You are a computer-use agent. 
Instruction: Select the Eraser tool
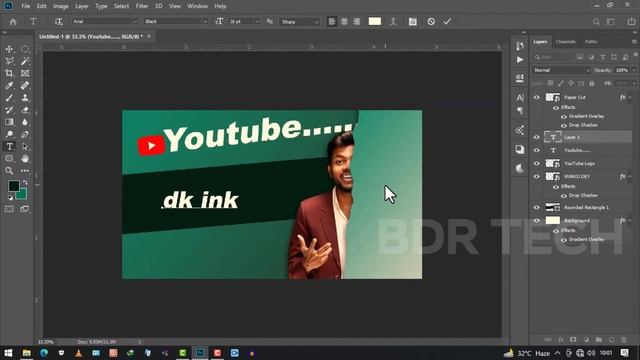click(x=25, y=110)
